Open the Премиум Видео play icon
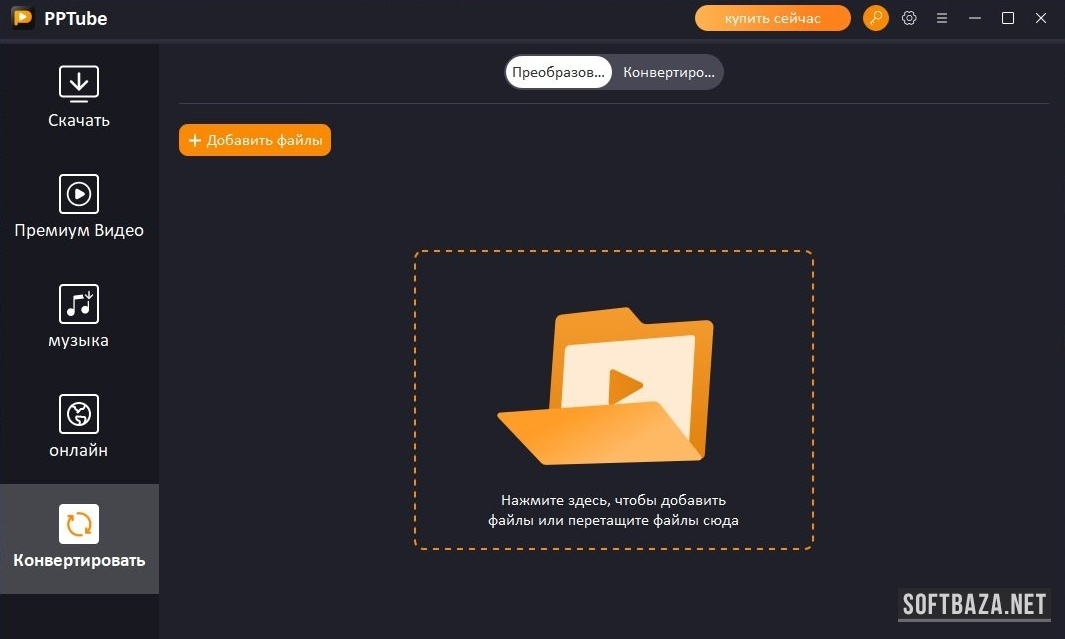1065x639 pixels. (79, 194)
